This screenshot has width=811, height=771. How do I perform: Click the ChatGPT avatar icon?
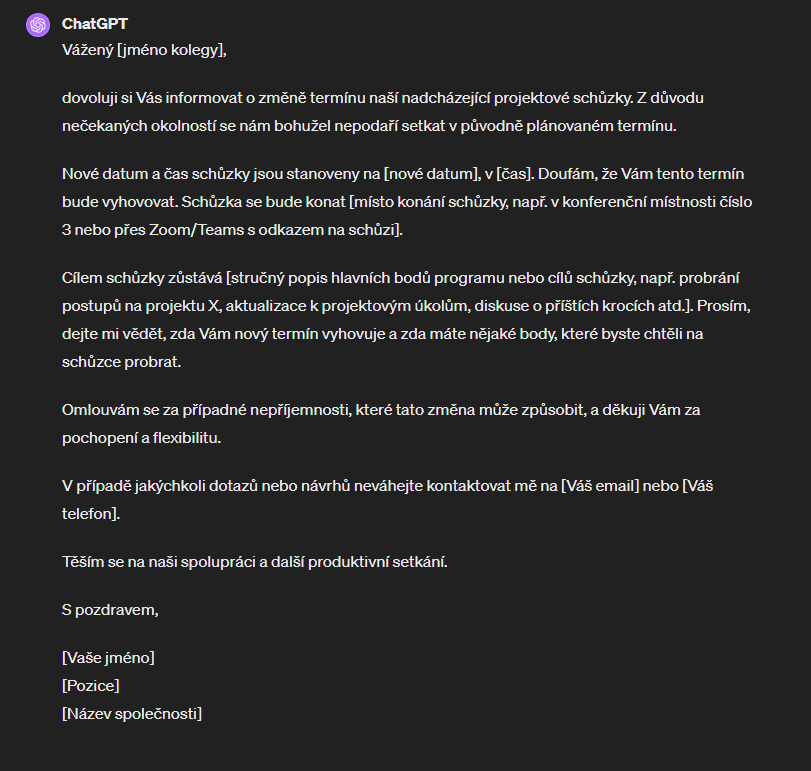pyautogui.click(x=37, y=24)
